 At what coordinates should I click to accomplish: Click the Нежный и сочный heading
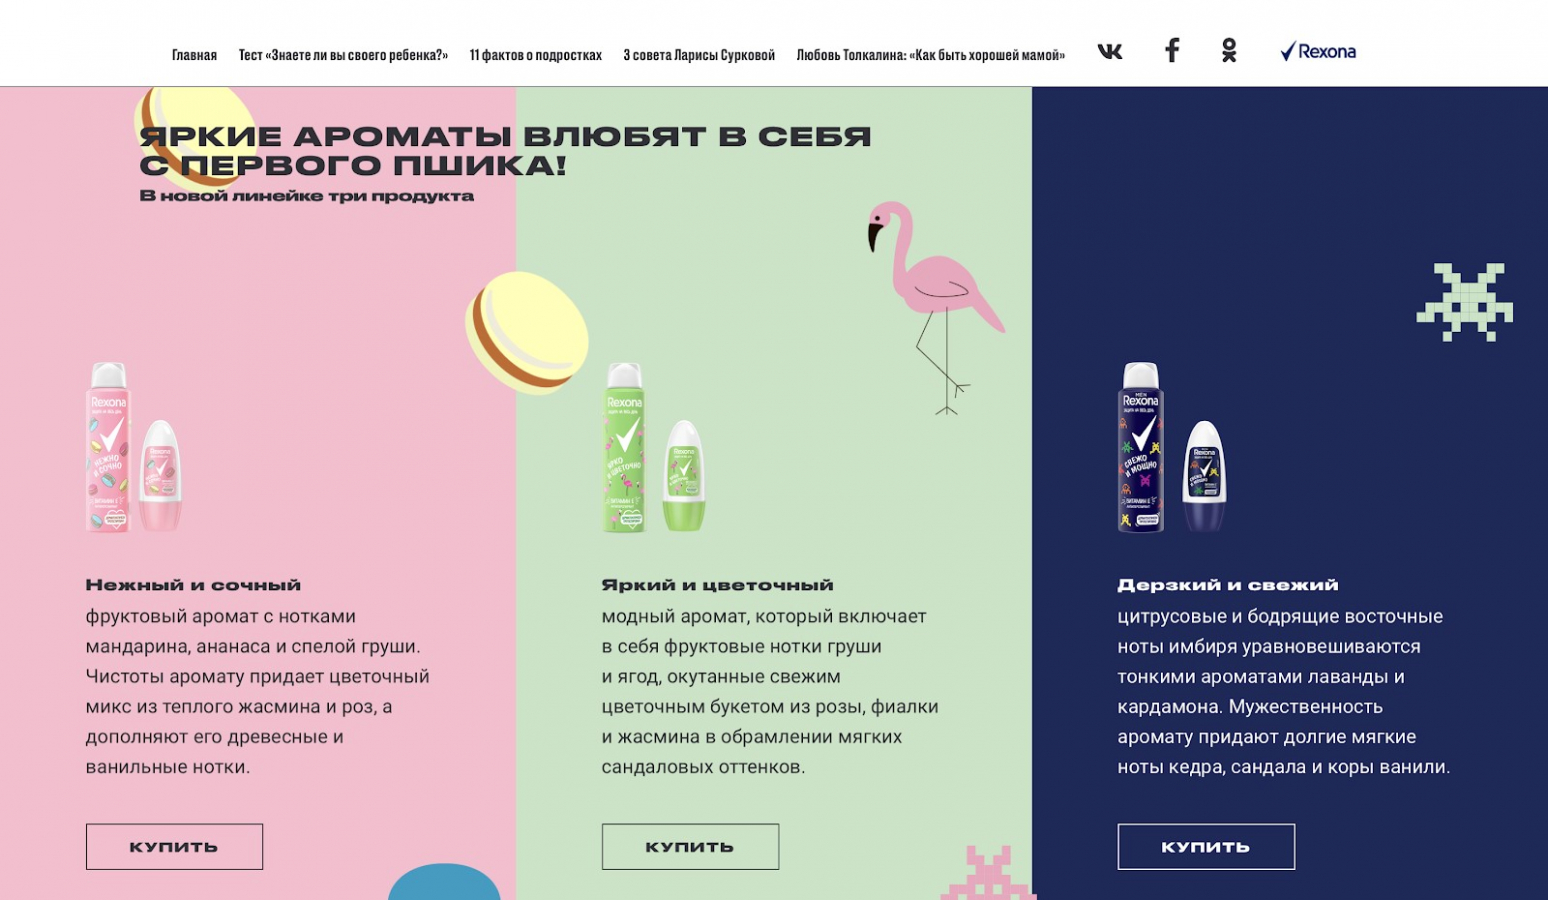[193, 585]
